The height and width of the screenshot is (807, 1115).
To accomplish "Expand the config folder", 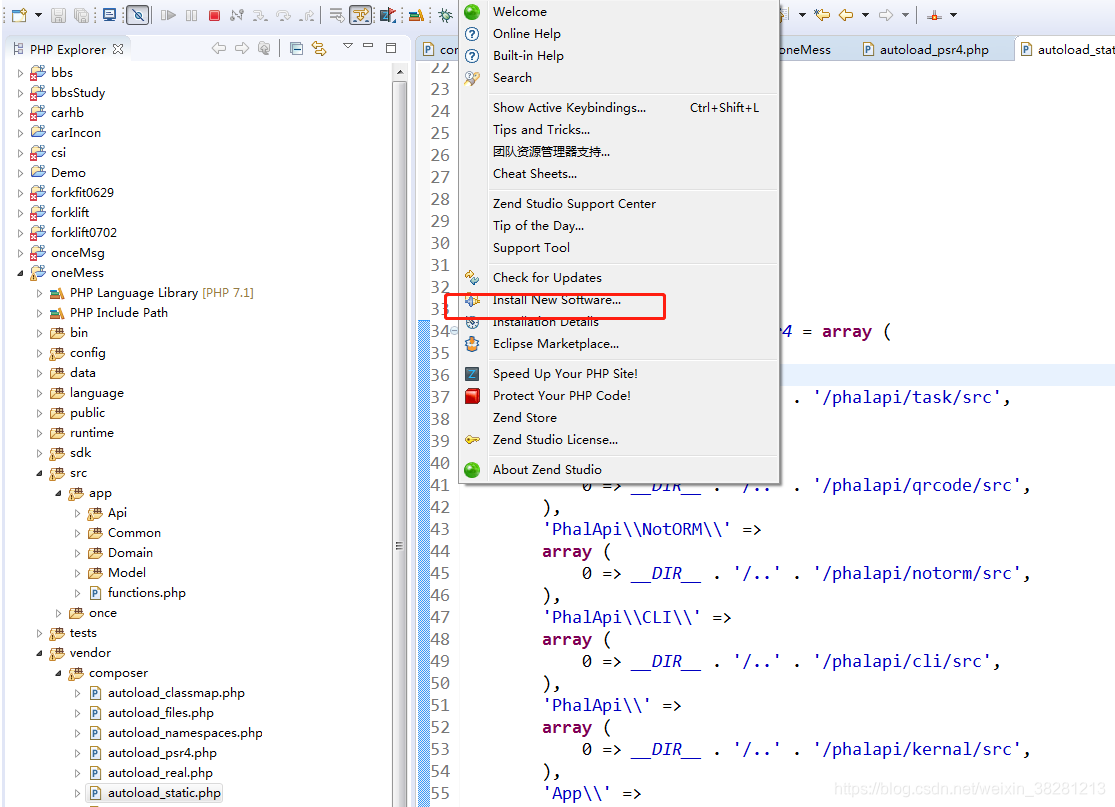I will 39,353.
